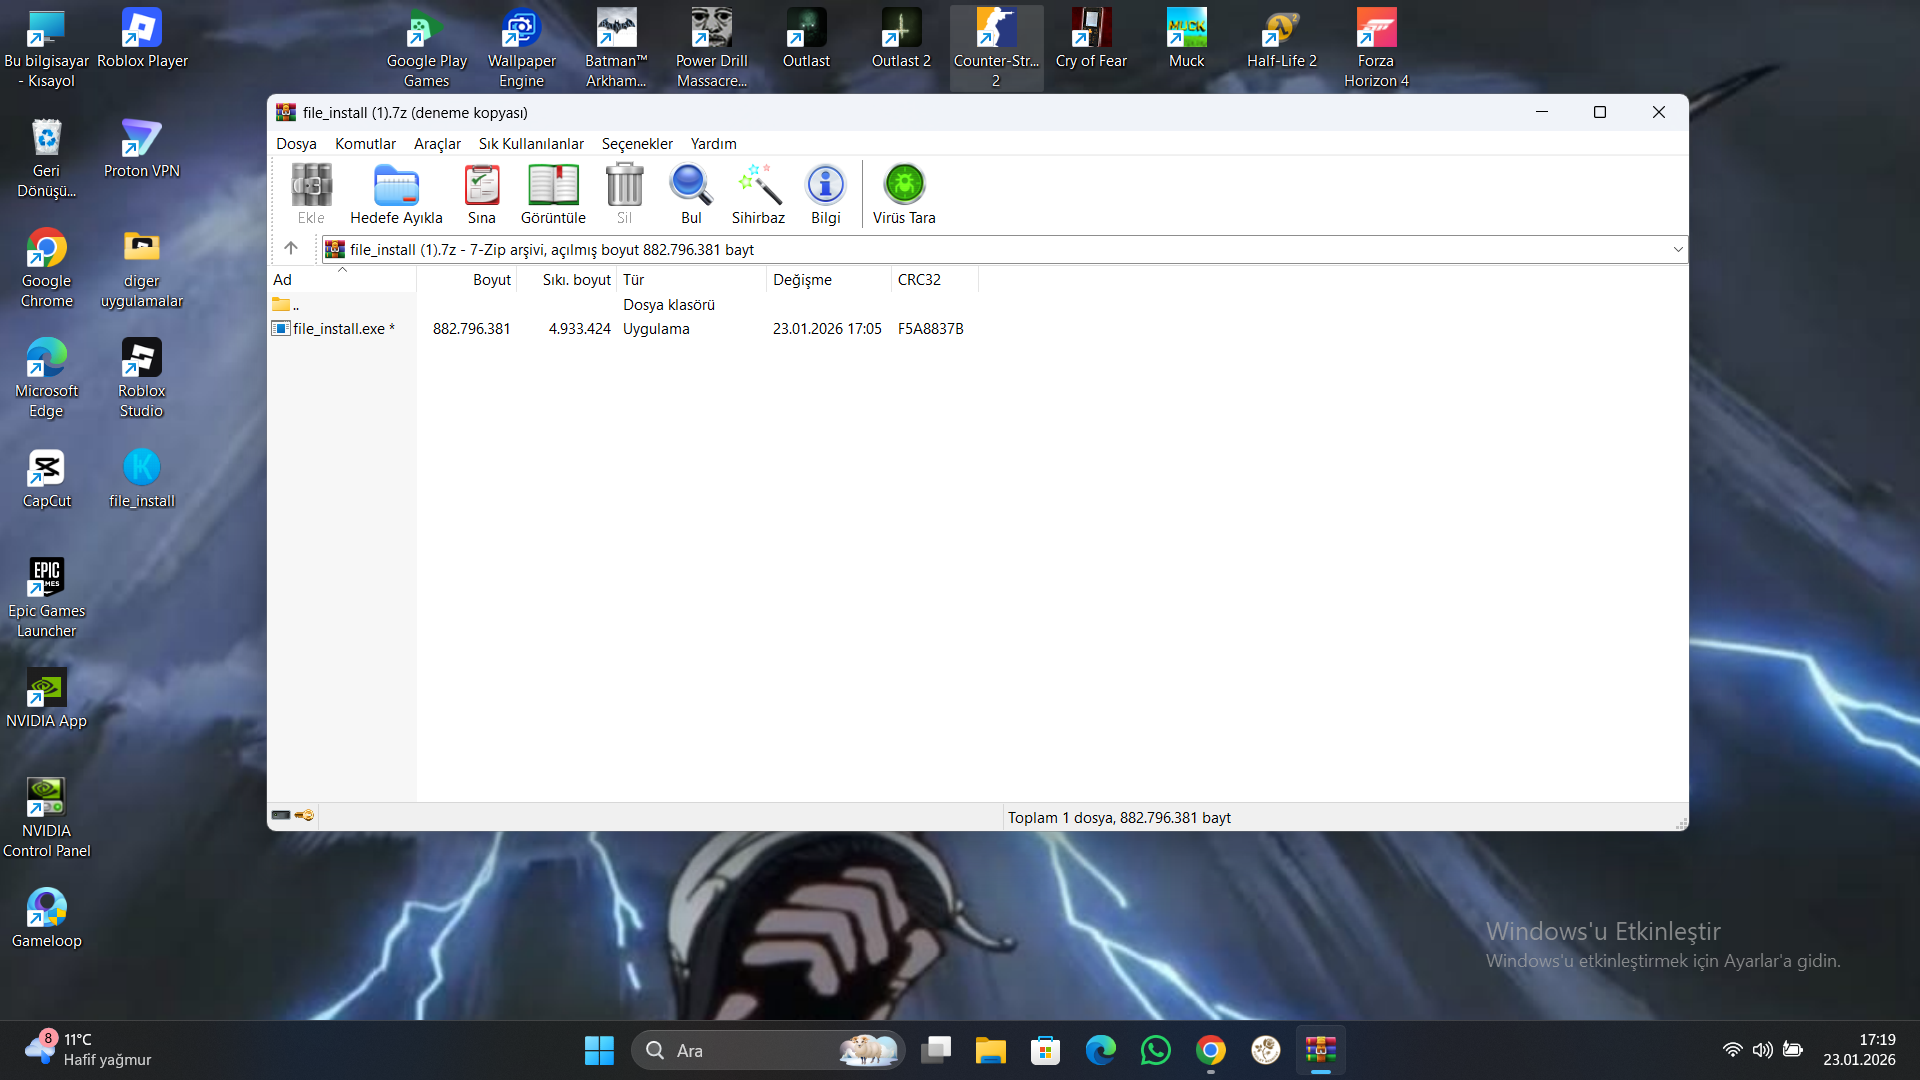Image resolution: width=1920 pixels, height=1080 pixels.
Task: Open Wallpaper Engine desktop shortcut
Action: tap(521, 48)
